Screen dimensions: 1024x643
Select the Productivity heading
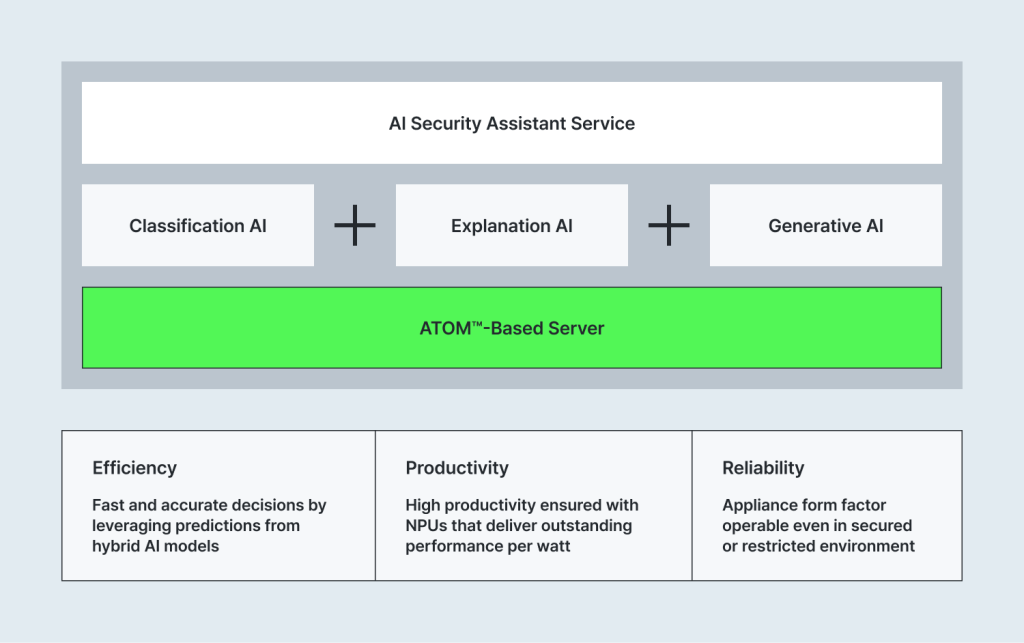point(457,468)
